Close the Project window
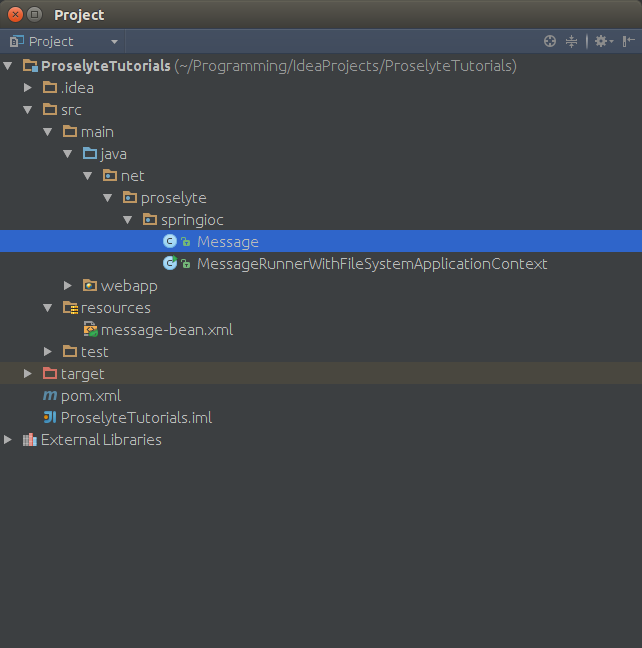This screenshot has height=648, width=642. tap(15, 14)
